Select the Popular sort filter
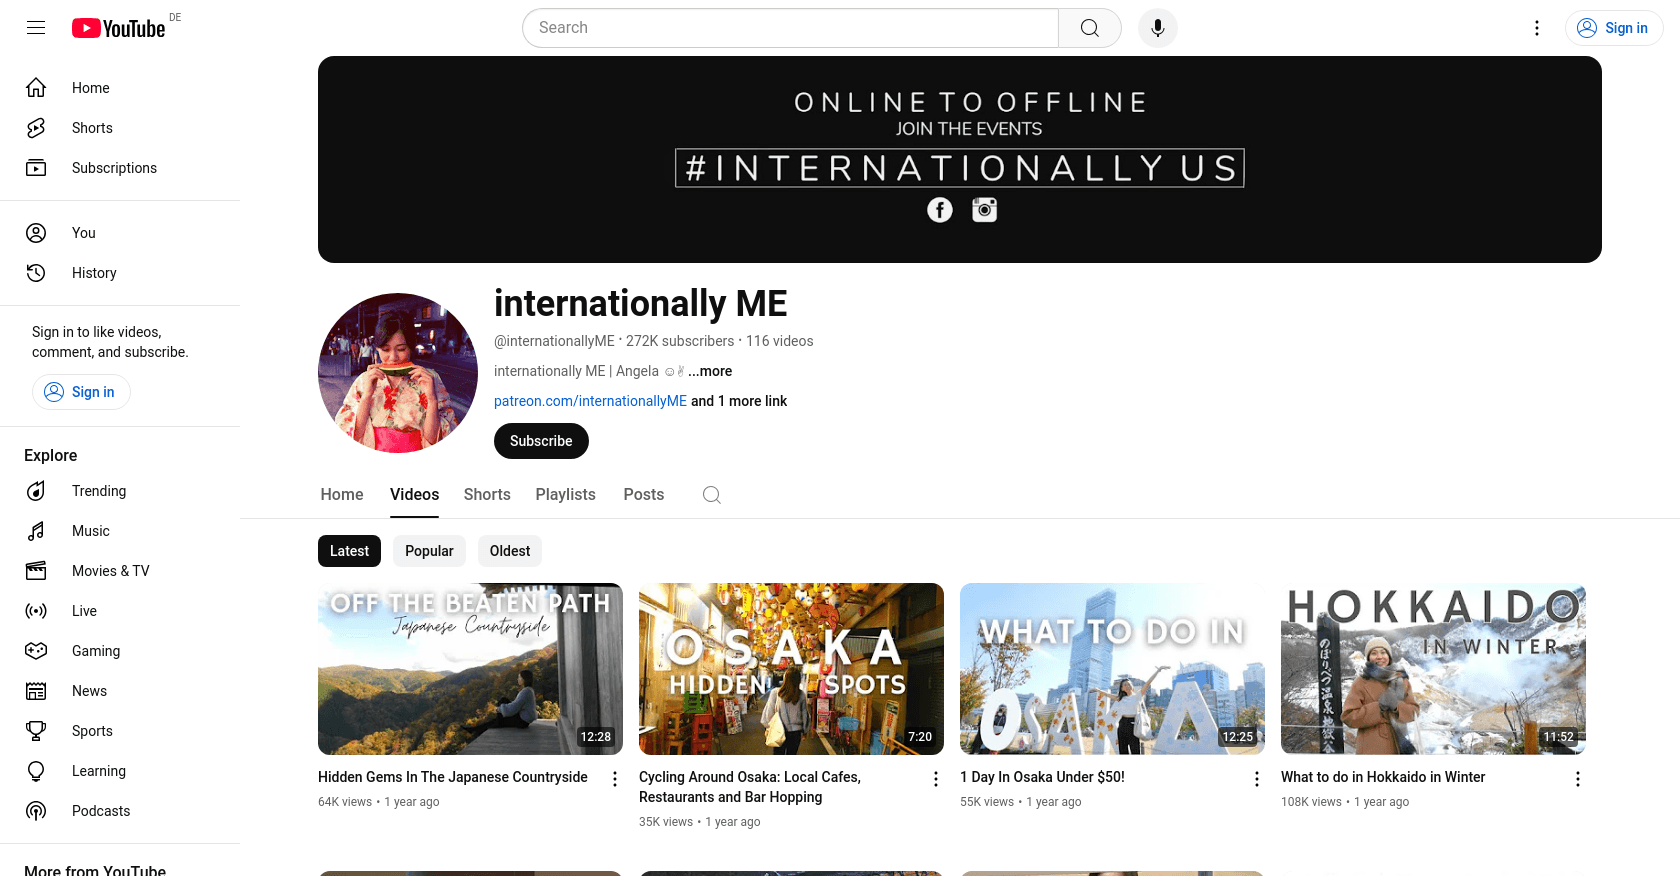 [x=429, y=551]
